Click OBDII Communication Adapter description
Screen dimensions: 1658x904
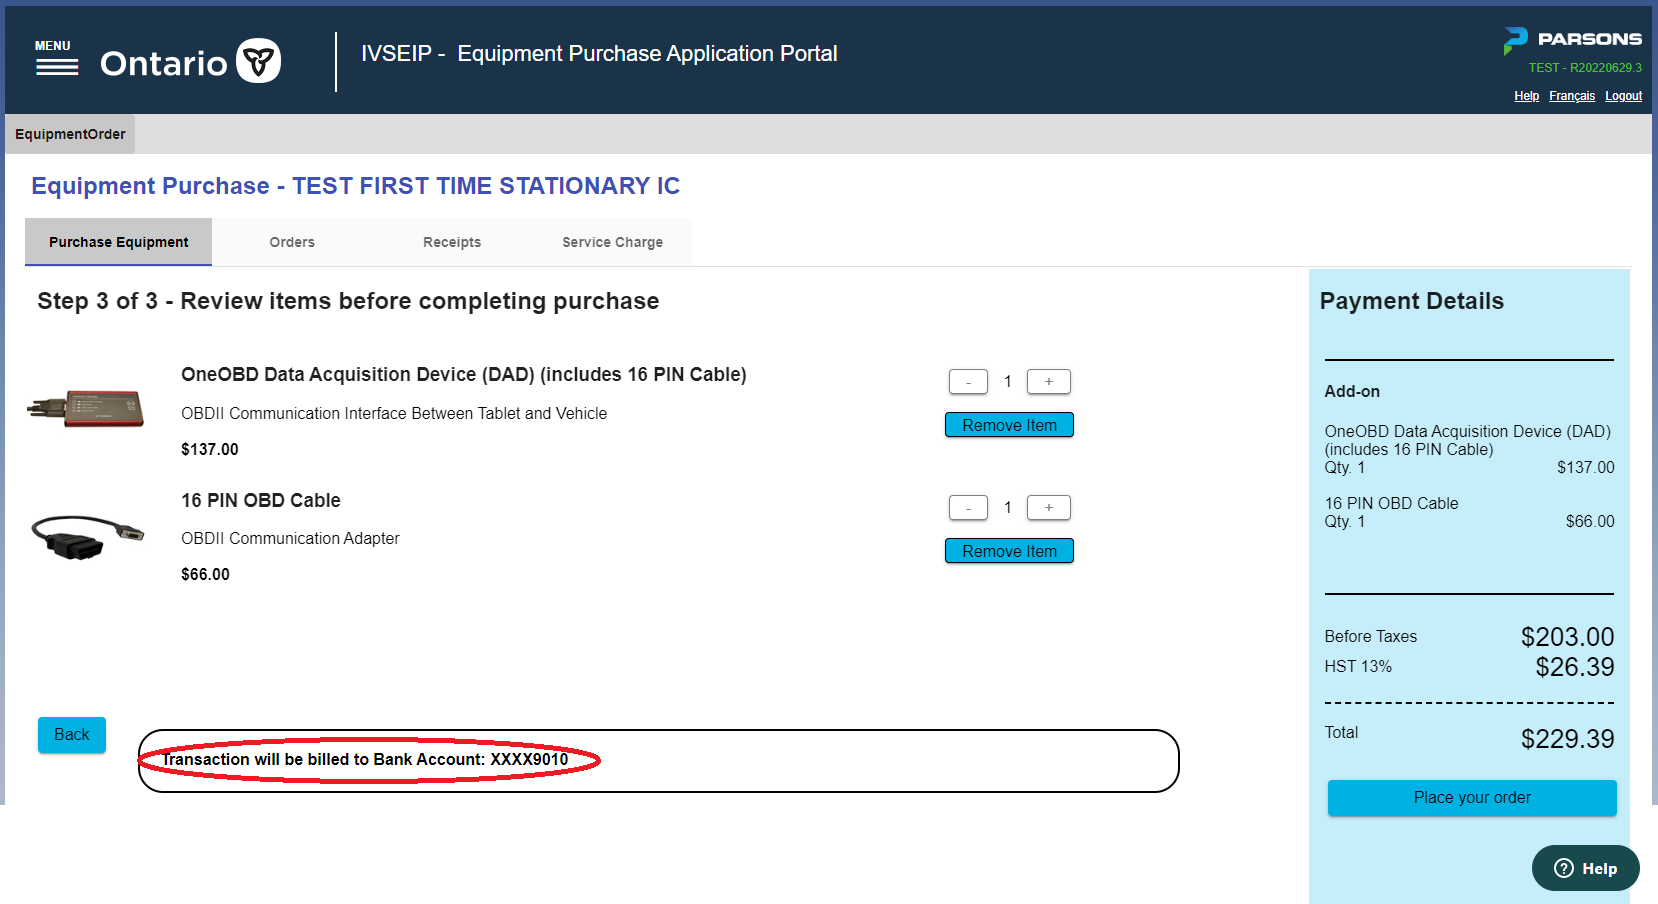290,538
